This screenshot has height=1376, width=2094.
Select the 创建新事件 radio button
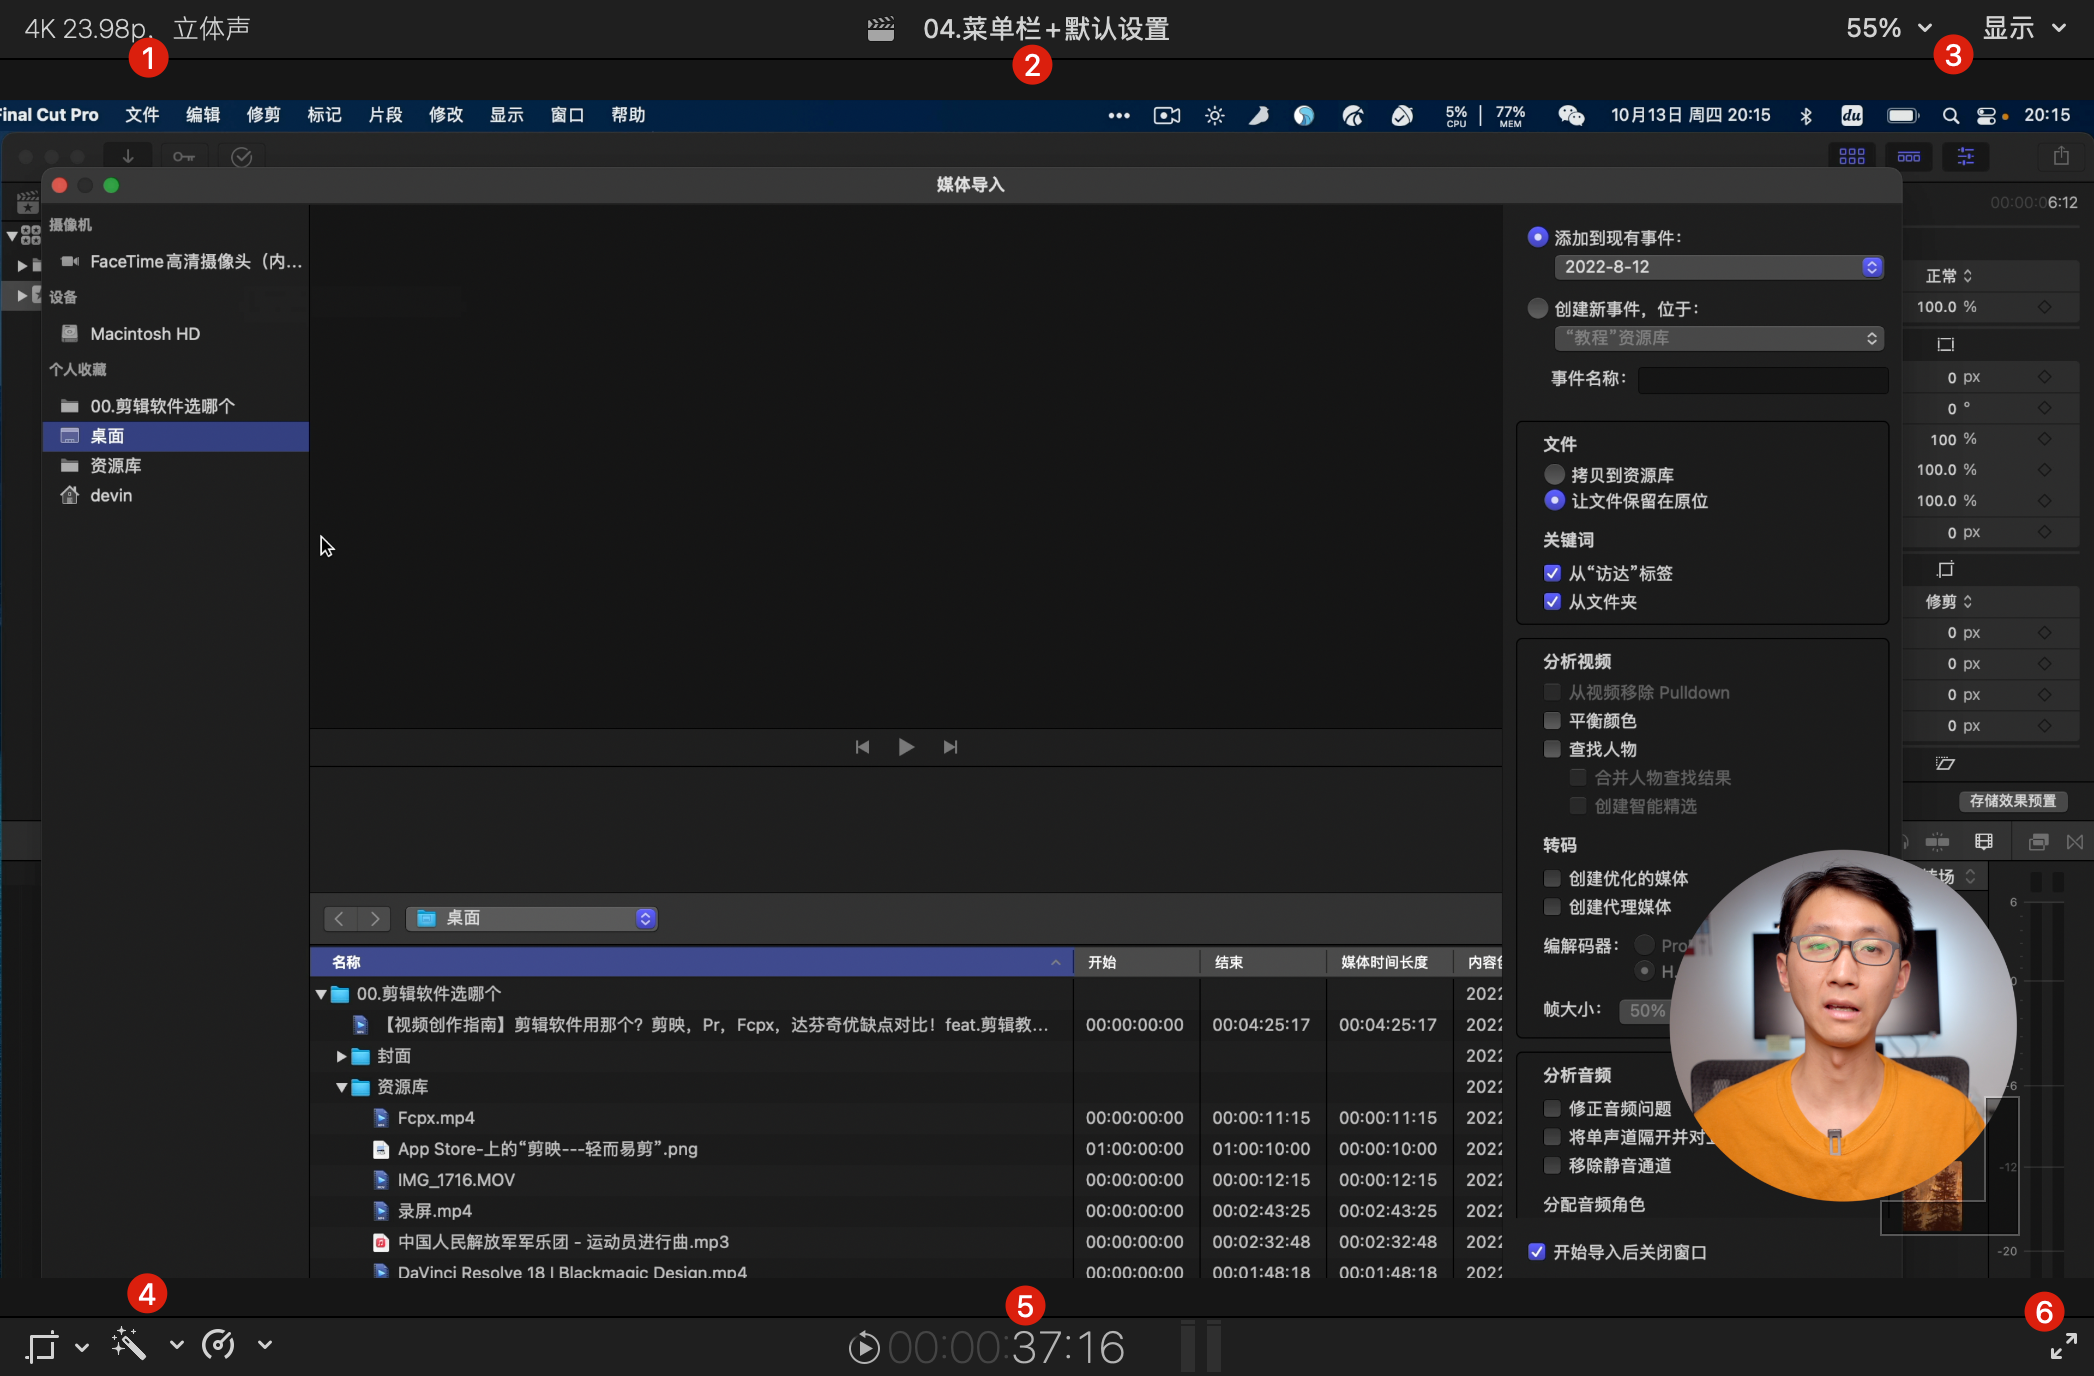(1538, 309)
